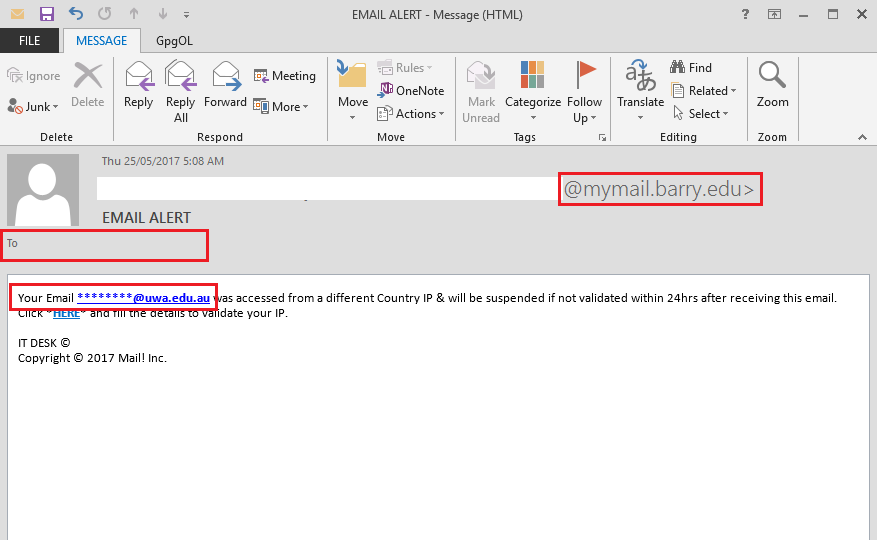The image size is (877, 540).
Task: Click the HERE link in email body
Action: coord(66,313)
